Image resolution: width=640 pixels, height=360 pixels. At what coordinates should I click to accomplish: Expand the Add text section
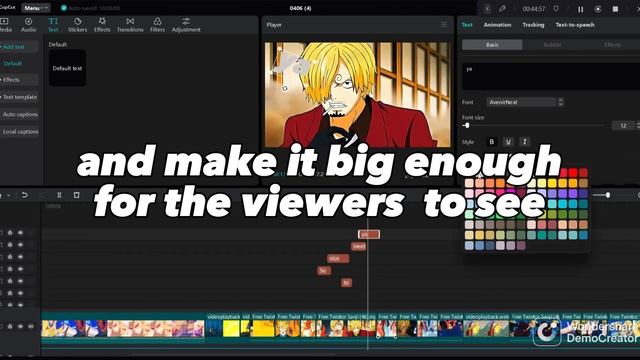[x=18, y=47]
